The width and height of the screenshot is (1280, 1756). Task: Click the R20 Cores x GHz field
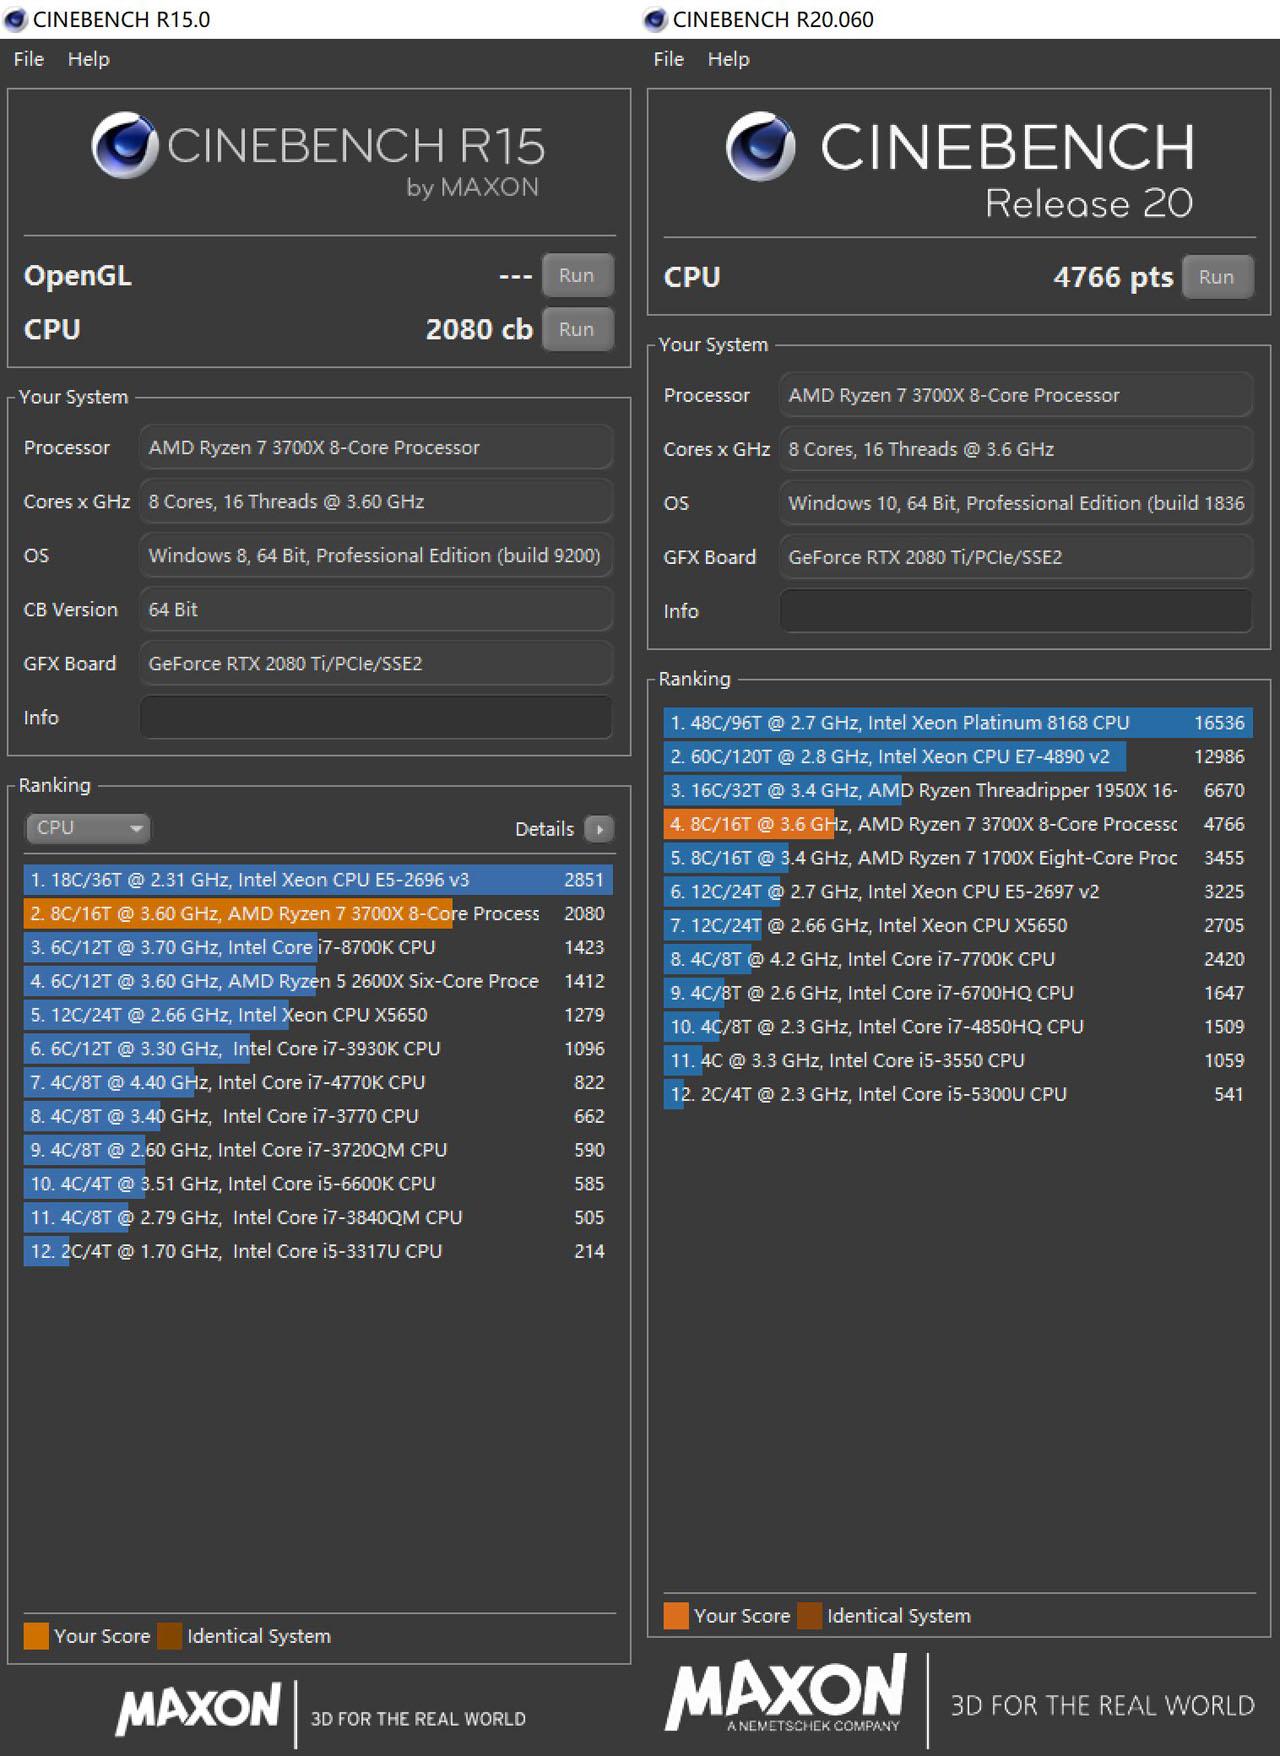coord(1016,449)
